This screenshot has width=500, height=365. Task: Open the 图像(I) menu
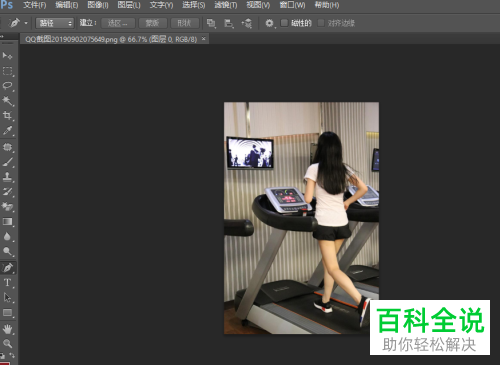pos(98,5)
